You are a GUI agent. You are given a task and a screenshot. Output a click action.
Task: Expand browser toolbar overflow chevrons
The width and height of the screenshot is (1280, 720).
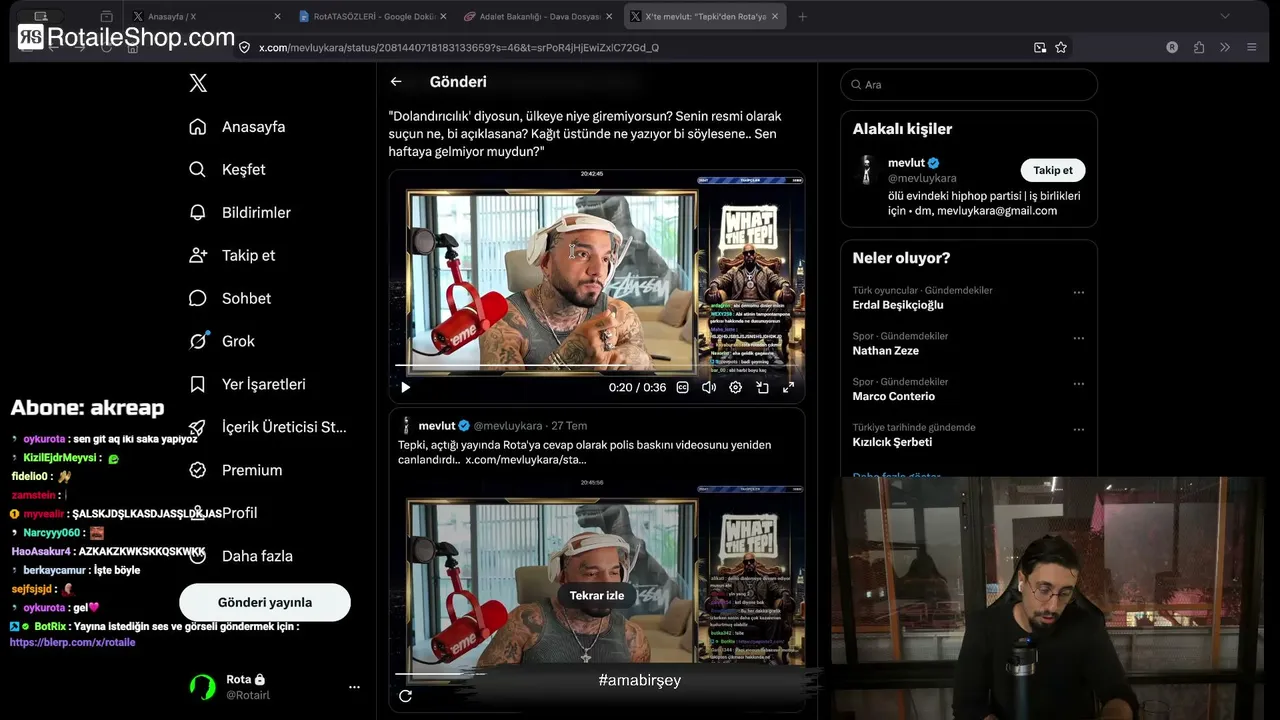click(x=1225, y=47)
